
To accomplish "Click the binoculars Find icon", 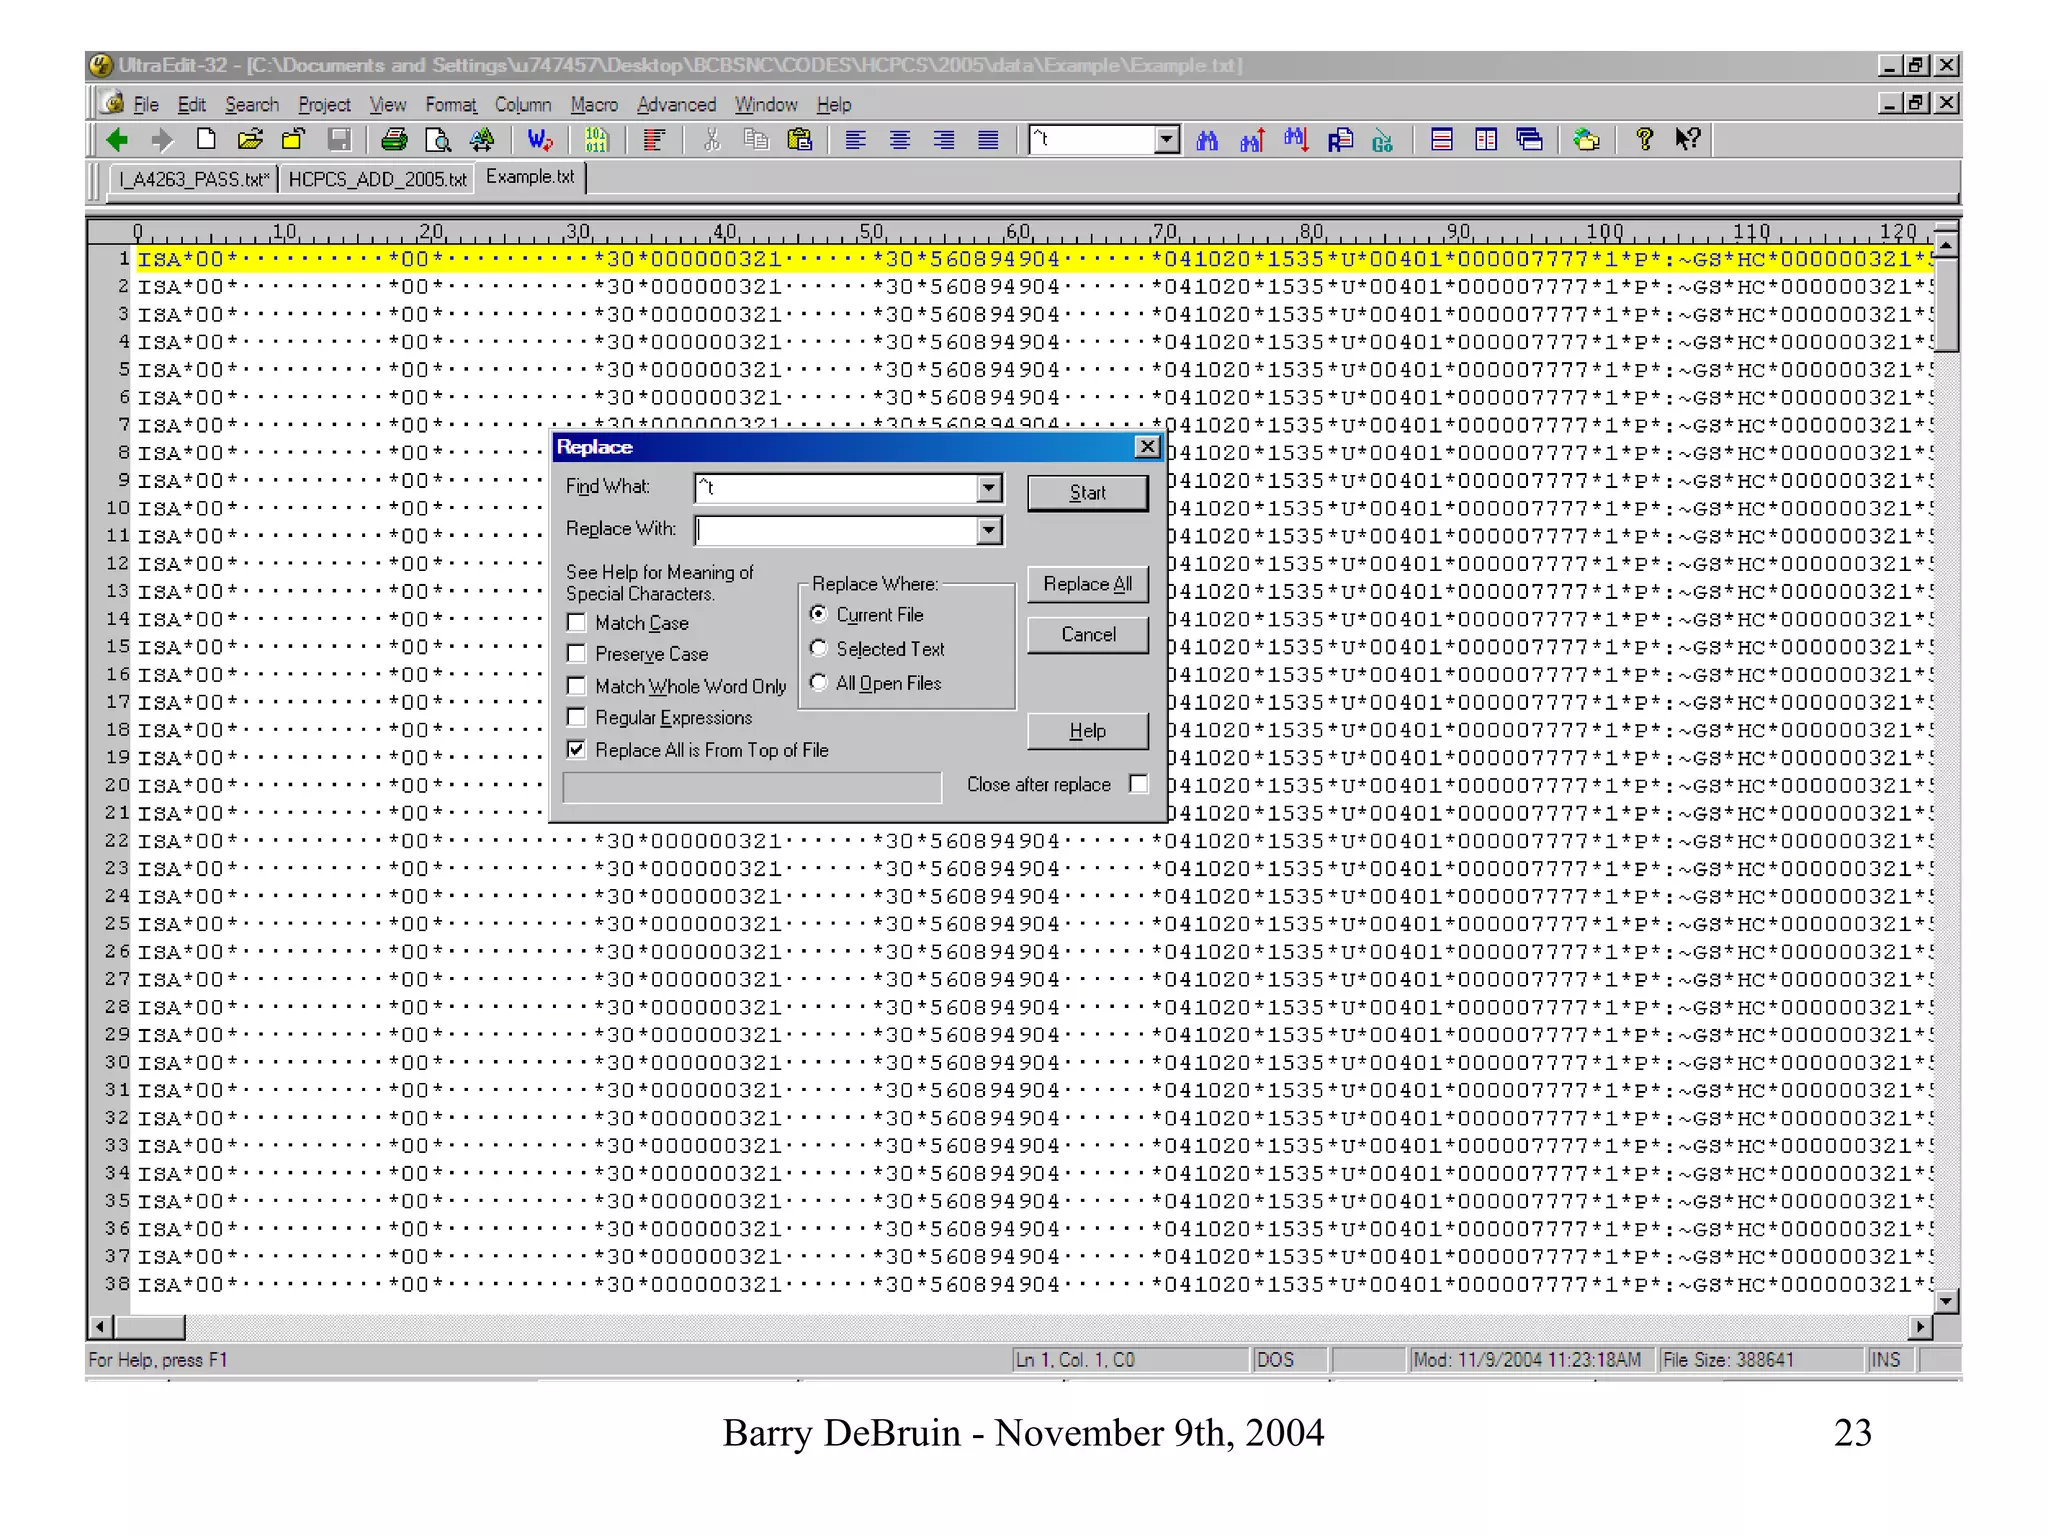I will pyautogui.click(x=1207, y=140).
